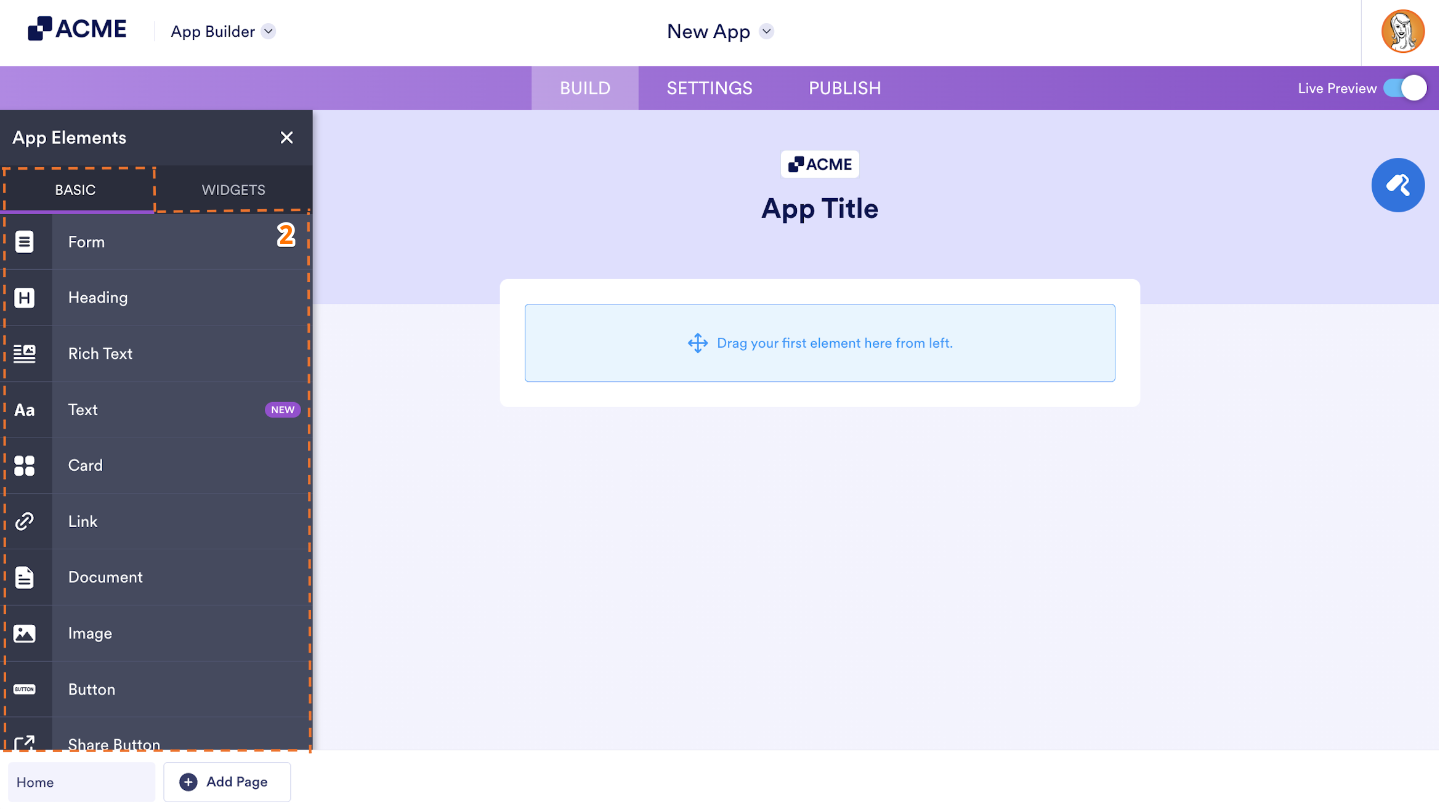
Task: Click the Add Page button
Action: pos(227,782)
